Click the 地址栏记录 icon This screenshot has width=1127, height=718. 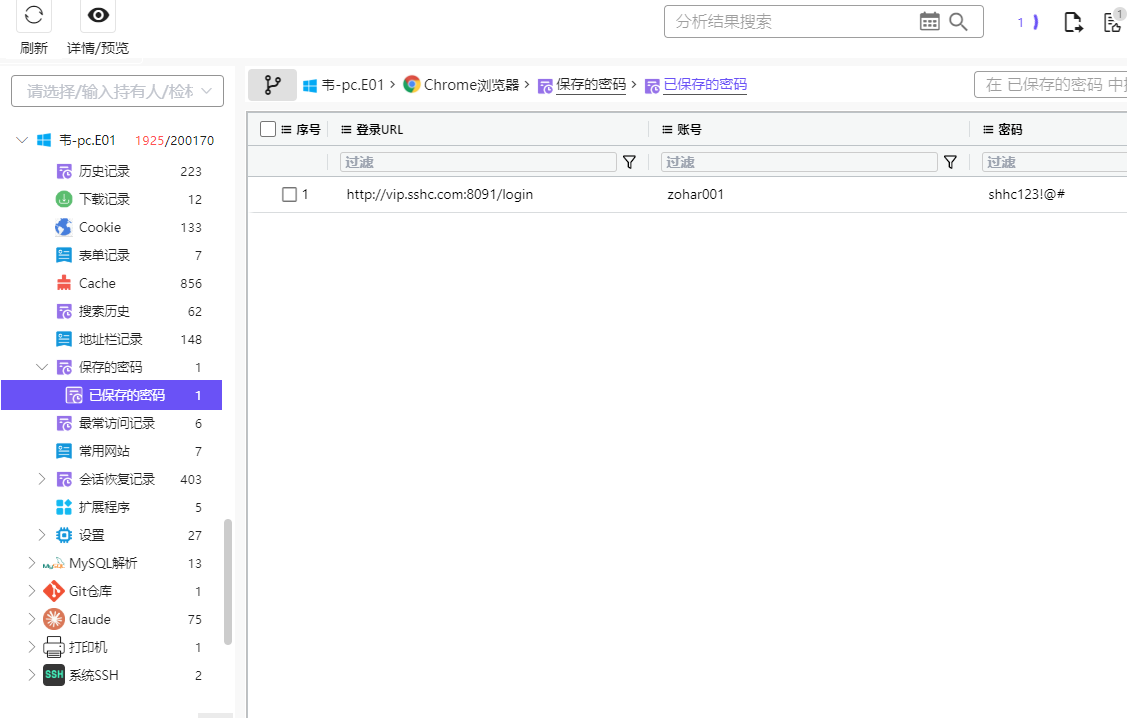[64, 339]
